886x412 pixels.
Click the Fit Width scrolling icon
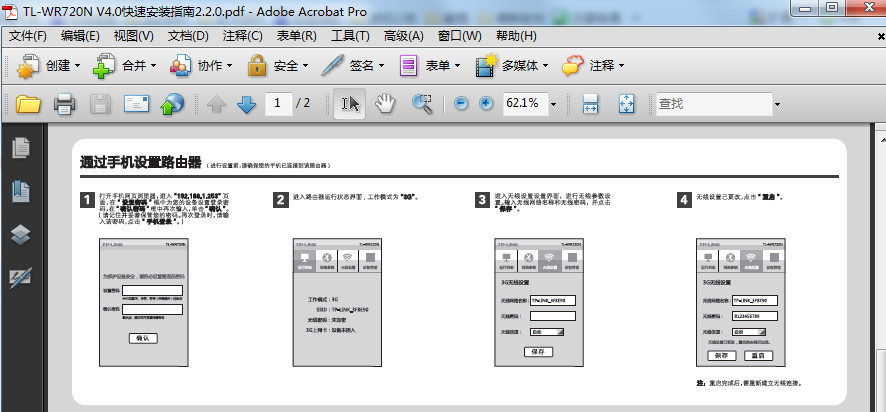[590, 104]
